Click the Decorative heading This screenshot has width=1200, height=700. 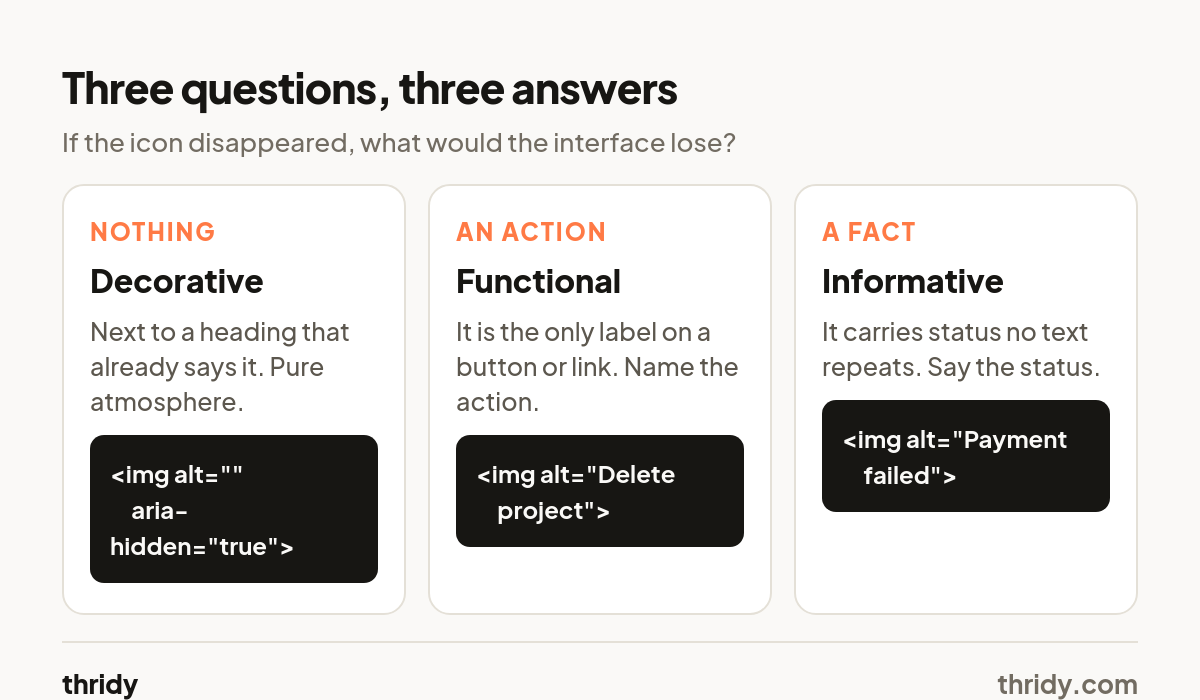coord(176,282)
